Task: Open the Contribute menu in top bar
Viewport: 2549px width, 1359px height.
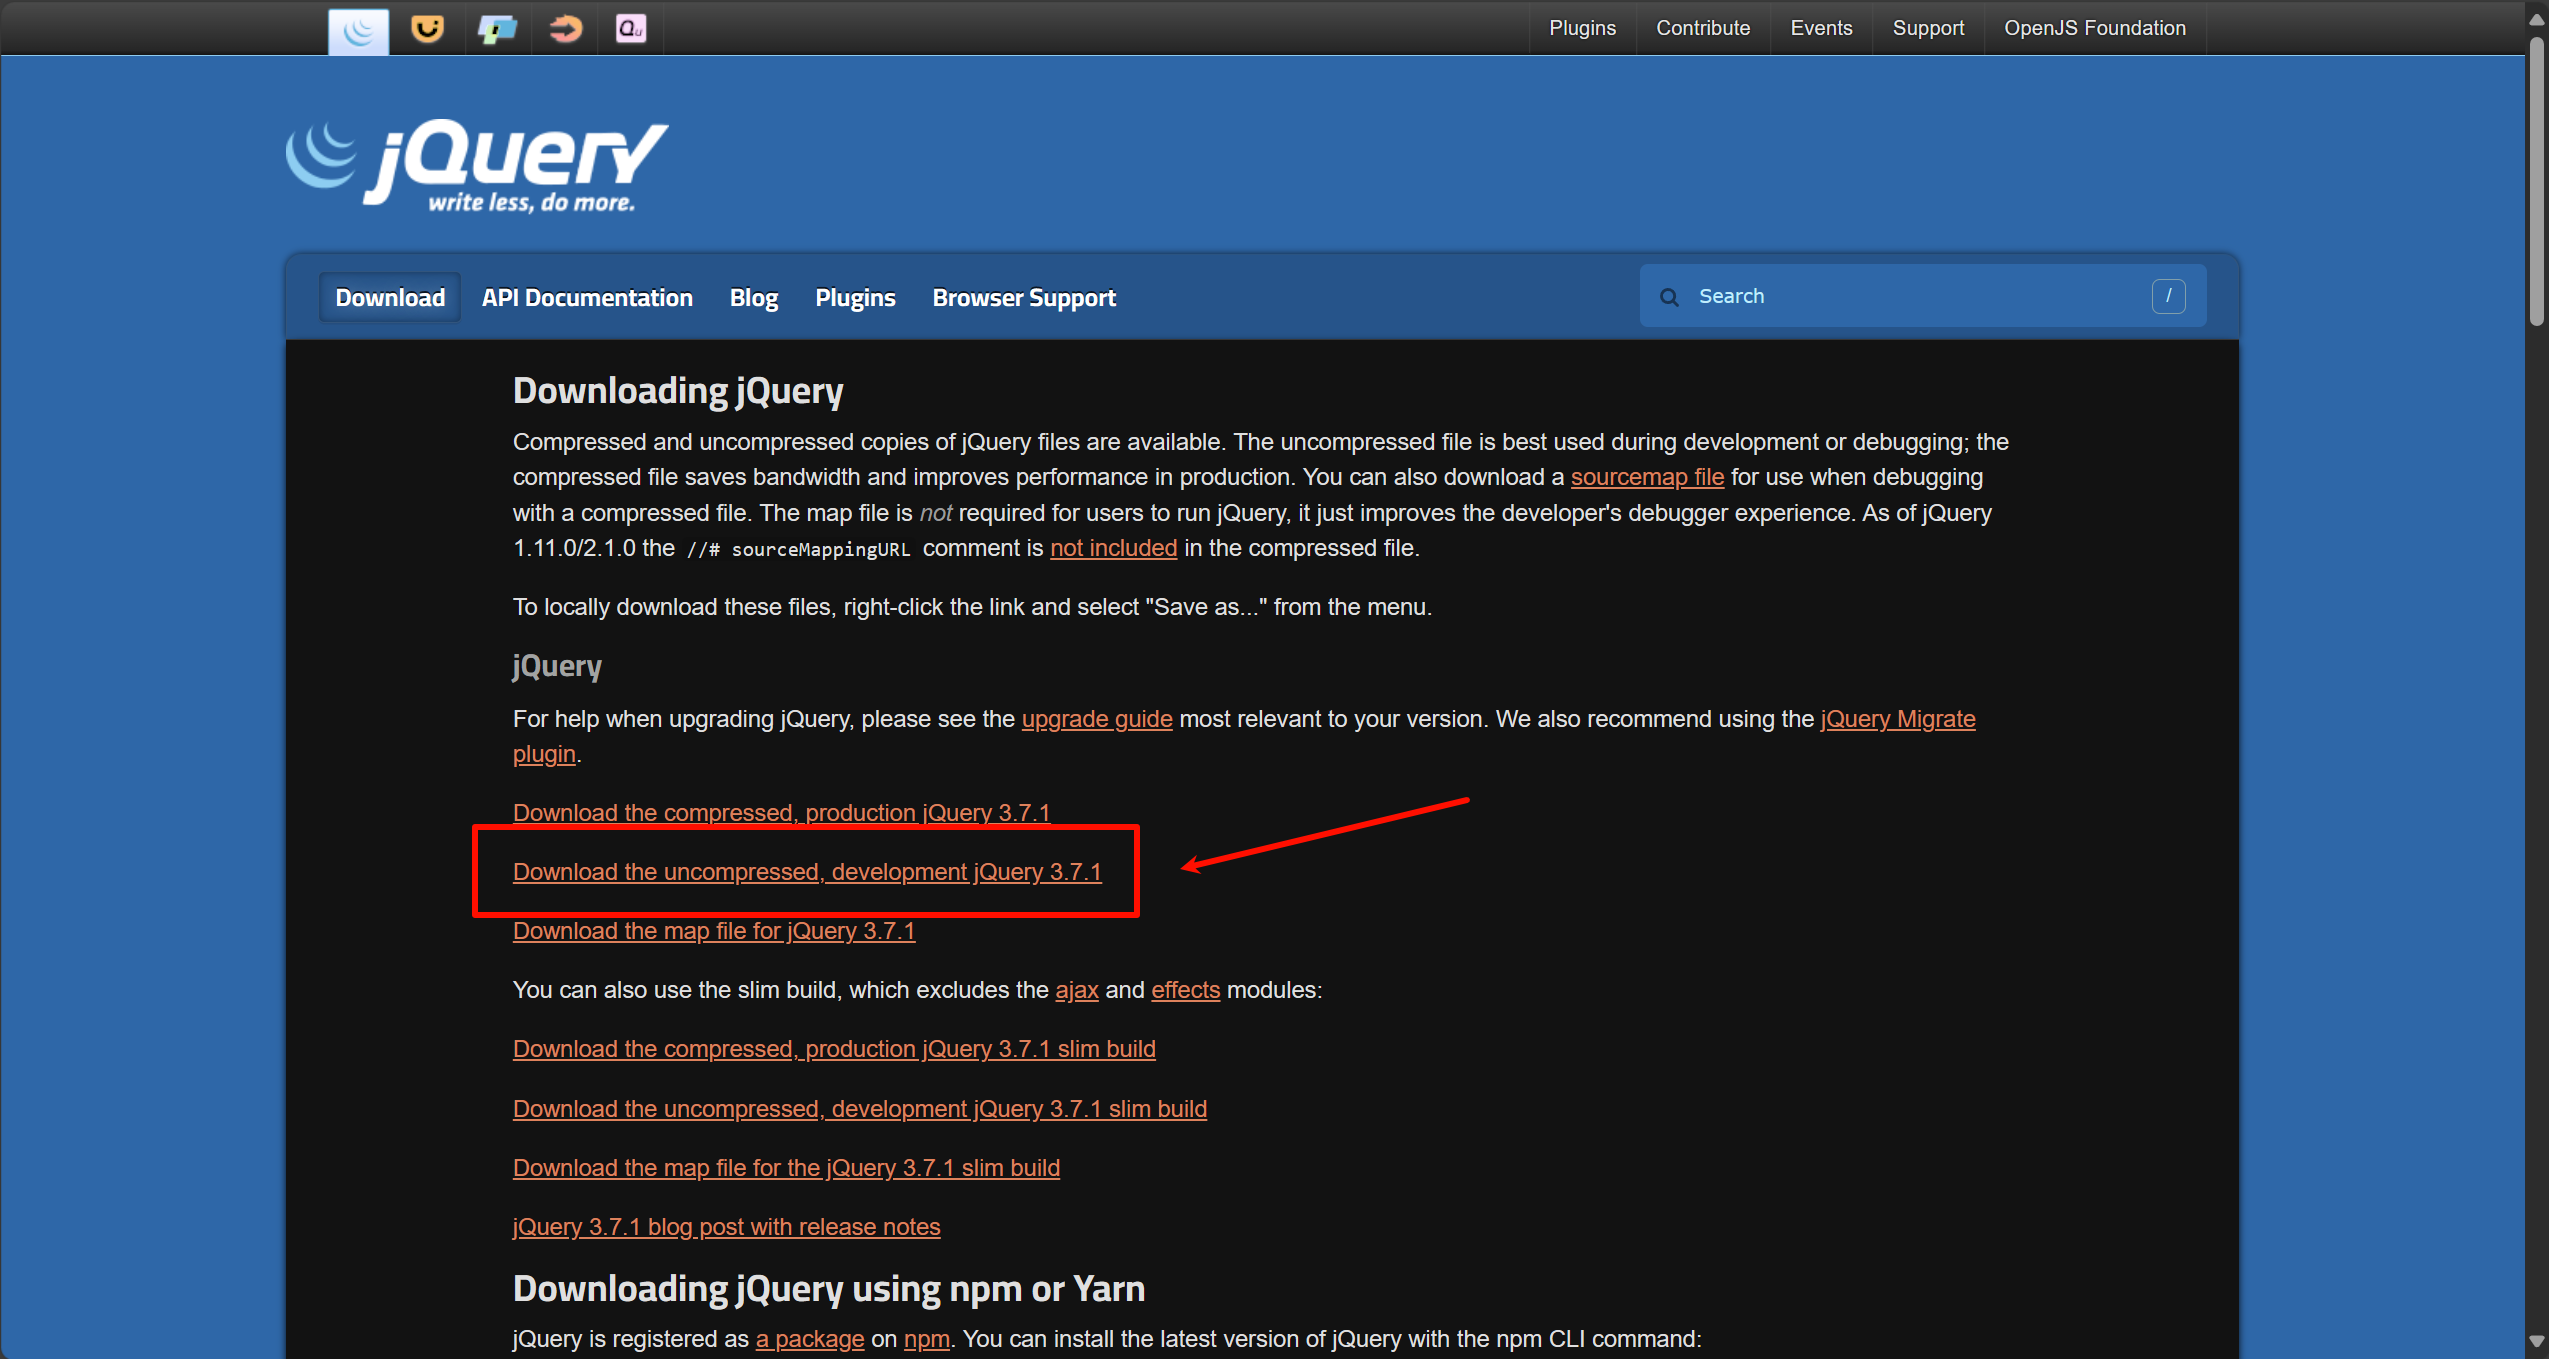Action: pos(1702,28)
